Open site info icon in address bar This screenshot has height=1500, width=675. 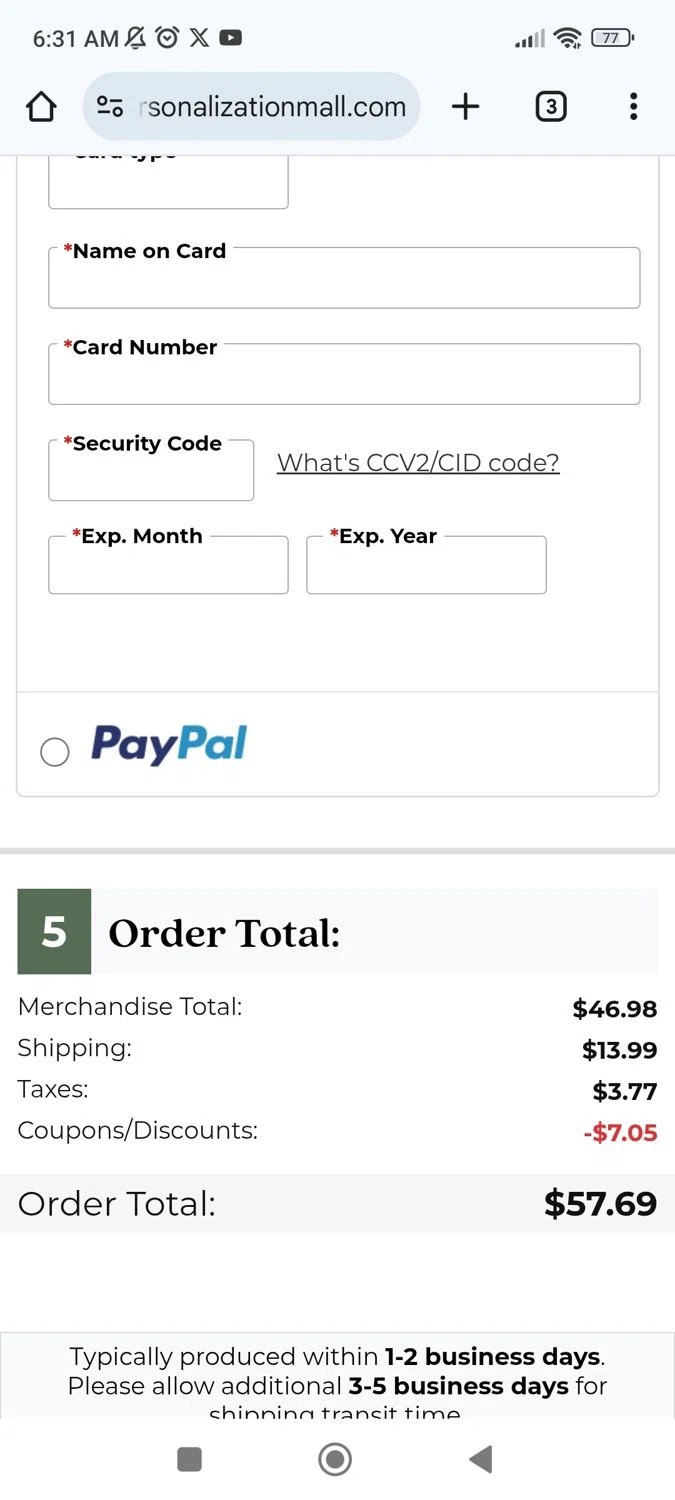[110, 107]
